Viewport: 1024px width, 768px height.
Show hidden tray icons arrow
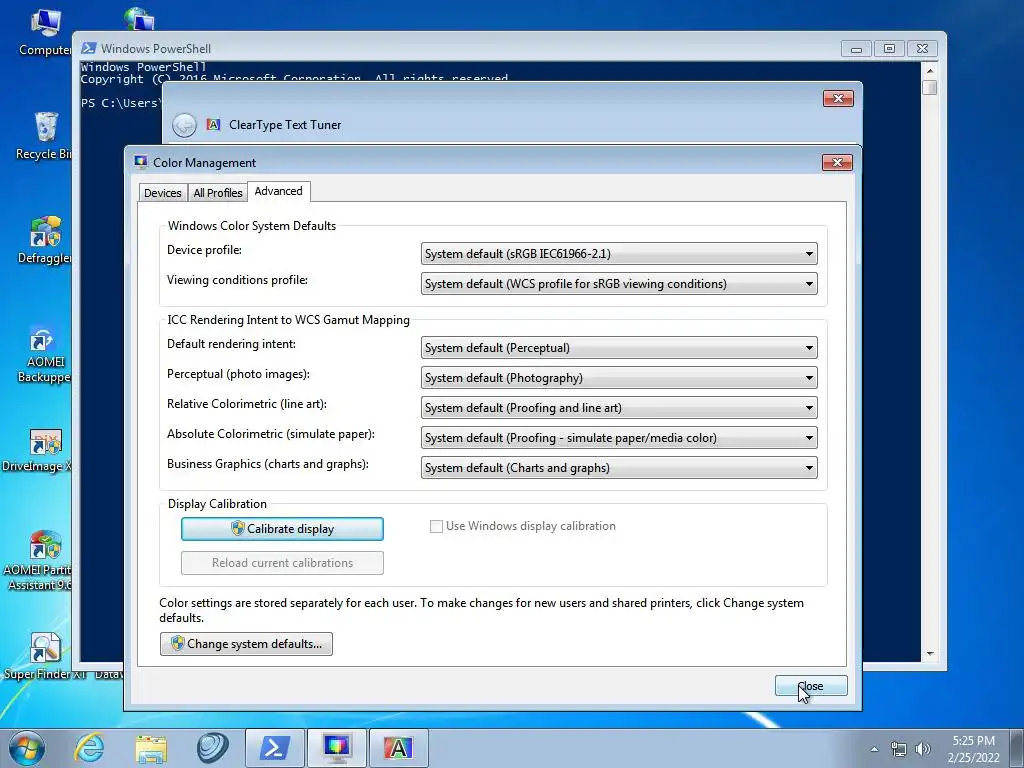pyautogui.click(x=874, y=749)
